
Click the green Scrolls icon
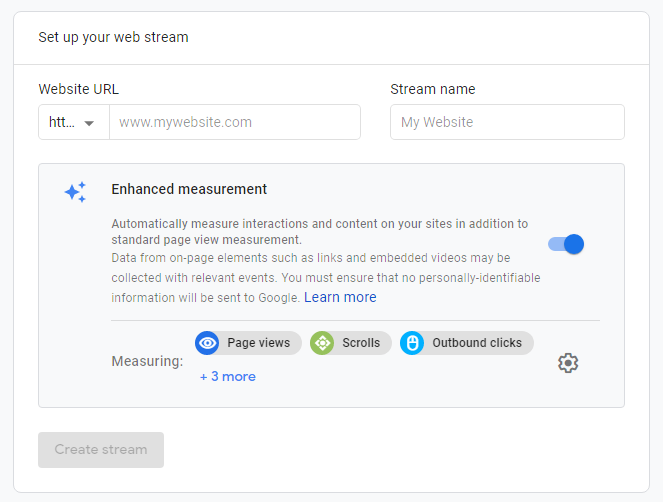pyautogui.click(x=322, y=343)
